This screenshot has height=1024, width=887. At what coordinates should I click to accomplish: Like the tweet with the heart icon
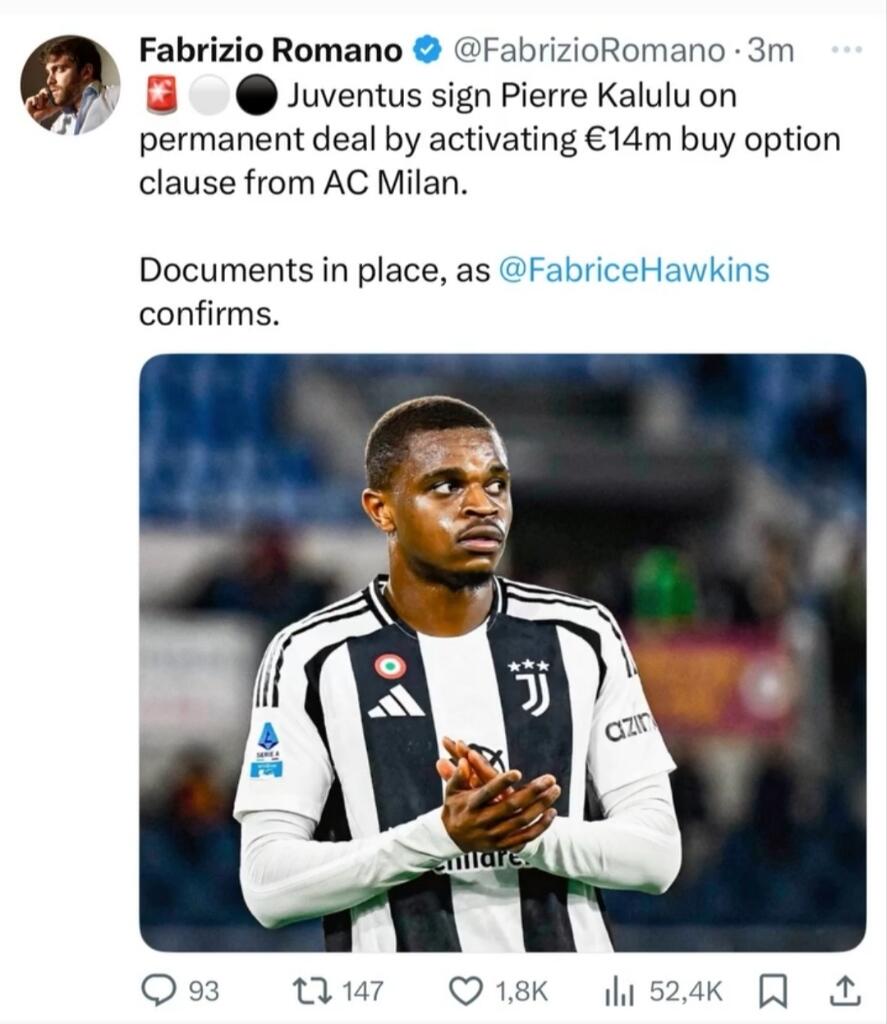coord(465,990)
